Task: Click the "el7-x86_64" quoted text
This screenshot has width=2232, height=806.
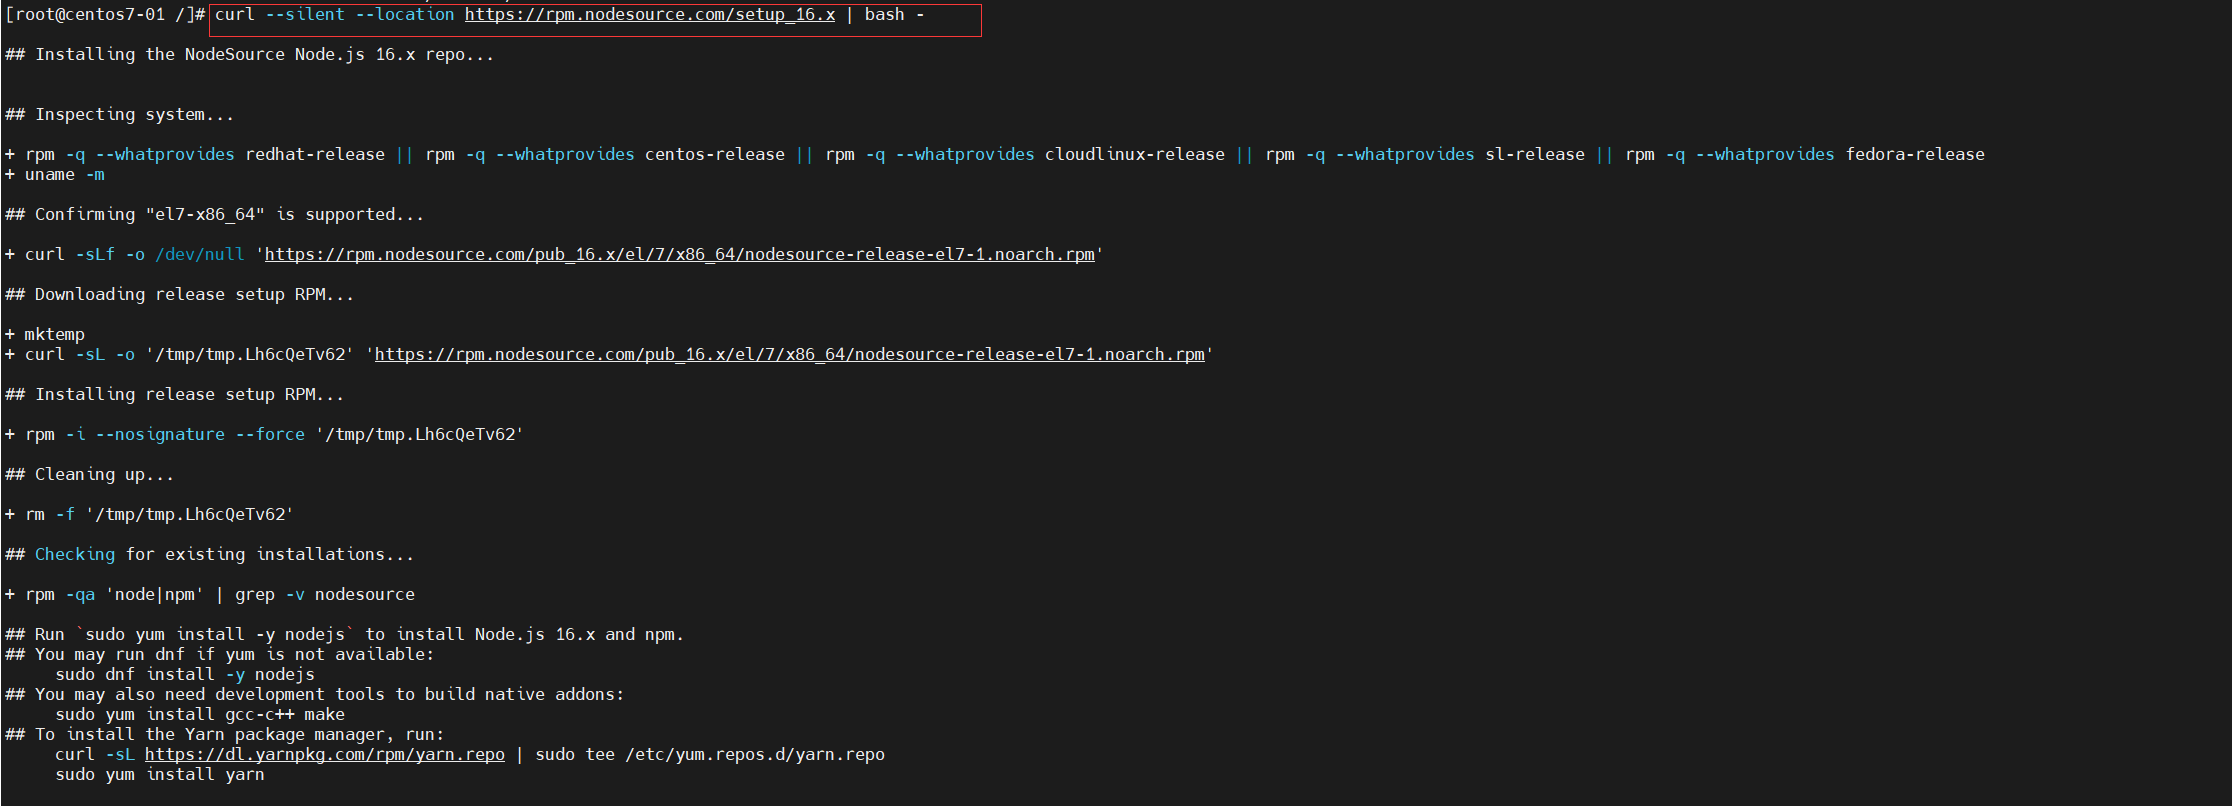Action: coord(205,215)
